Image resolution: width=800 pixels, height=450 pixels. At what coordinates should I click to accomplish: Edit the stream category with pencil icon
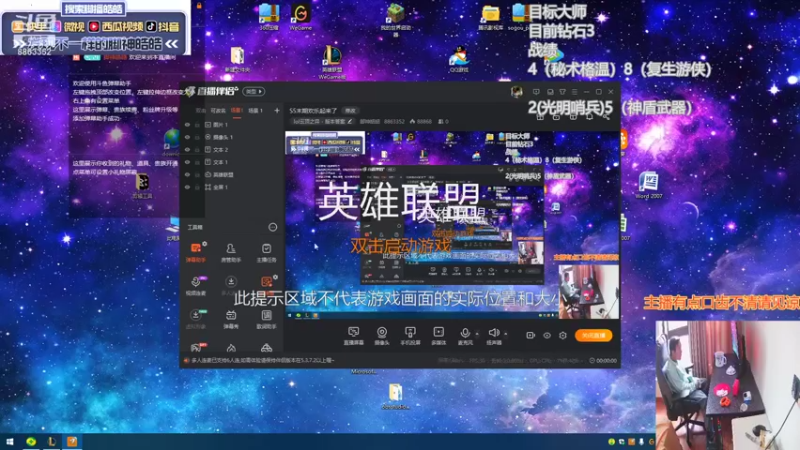pyautogui.click(x=350, y=121)
